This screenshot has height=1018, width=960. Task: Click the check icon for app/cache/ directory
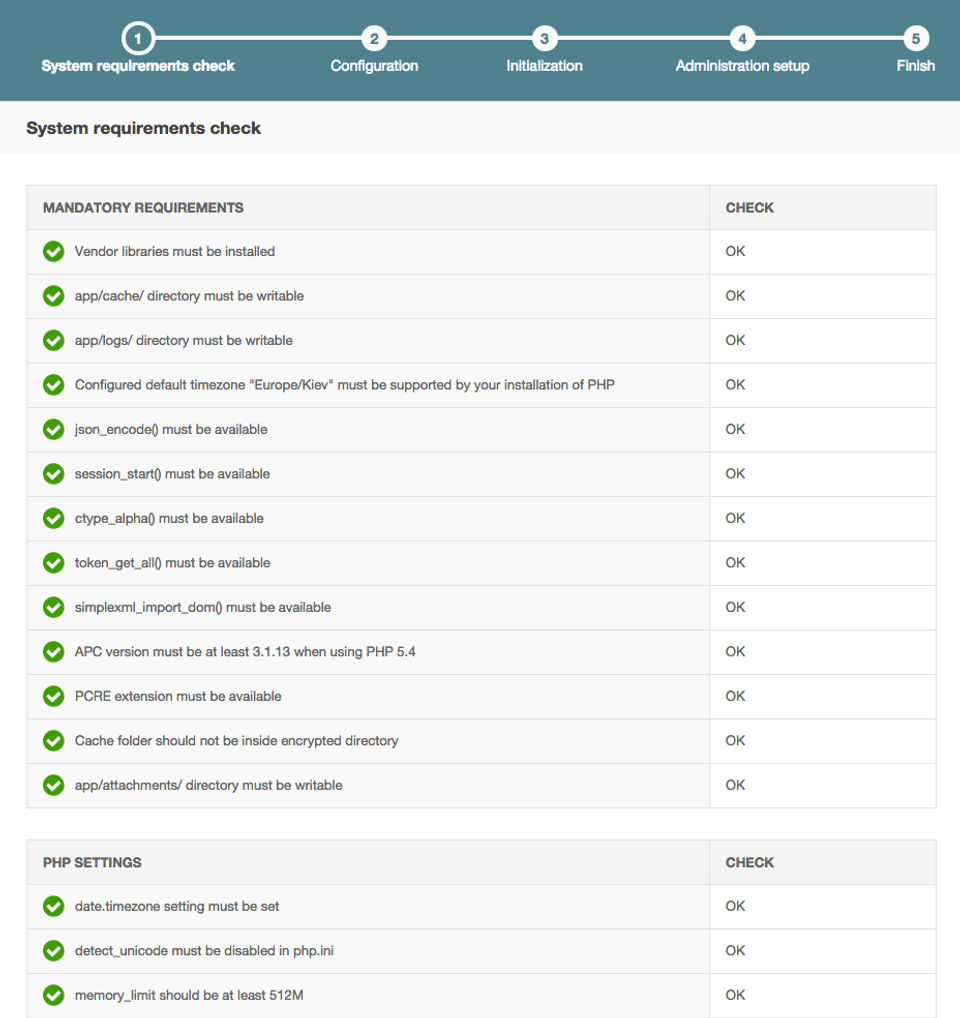[54, 296]
